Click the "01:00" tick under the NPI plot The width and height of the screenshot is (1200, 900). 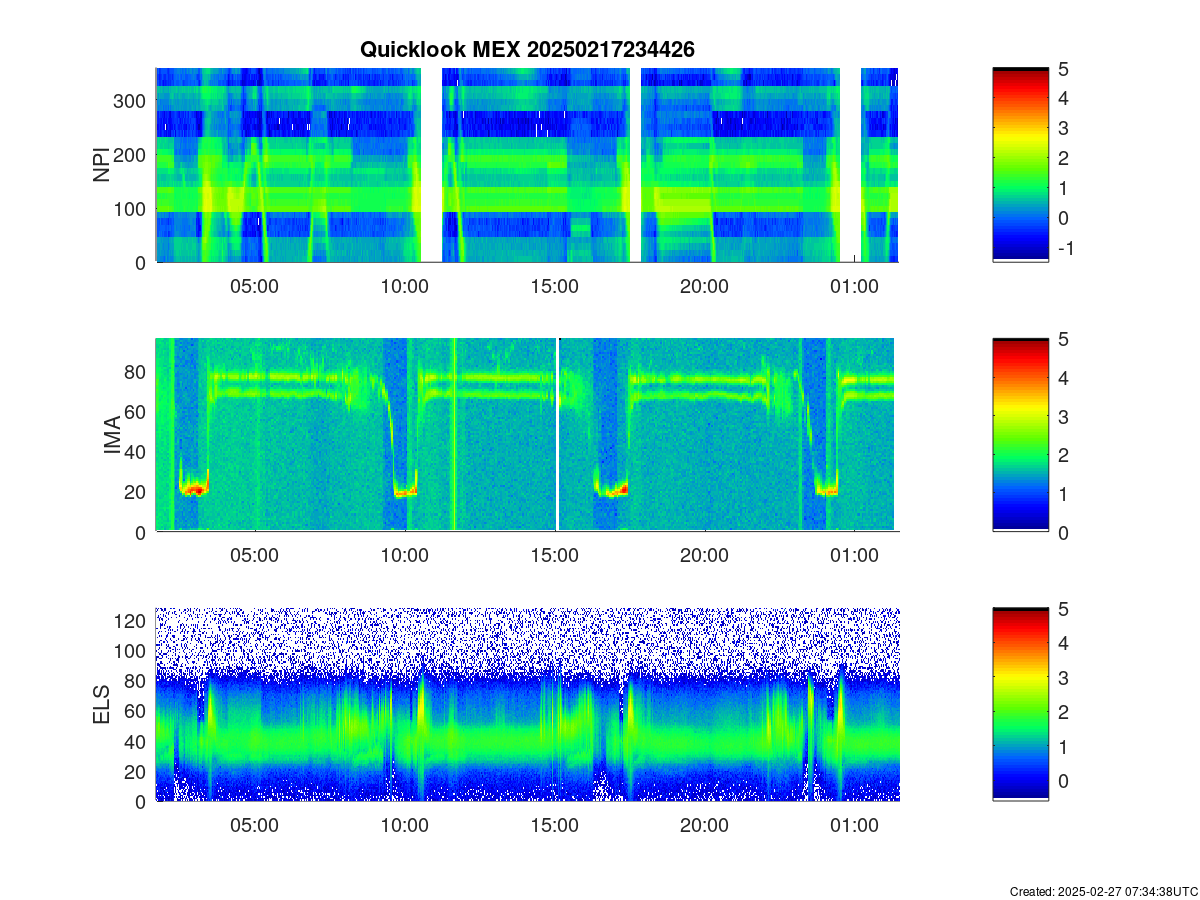tap(854, 286)
